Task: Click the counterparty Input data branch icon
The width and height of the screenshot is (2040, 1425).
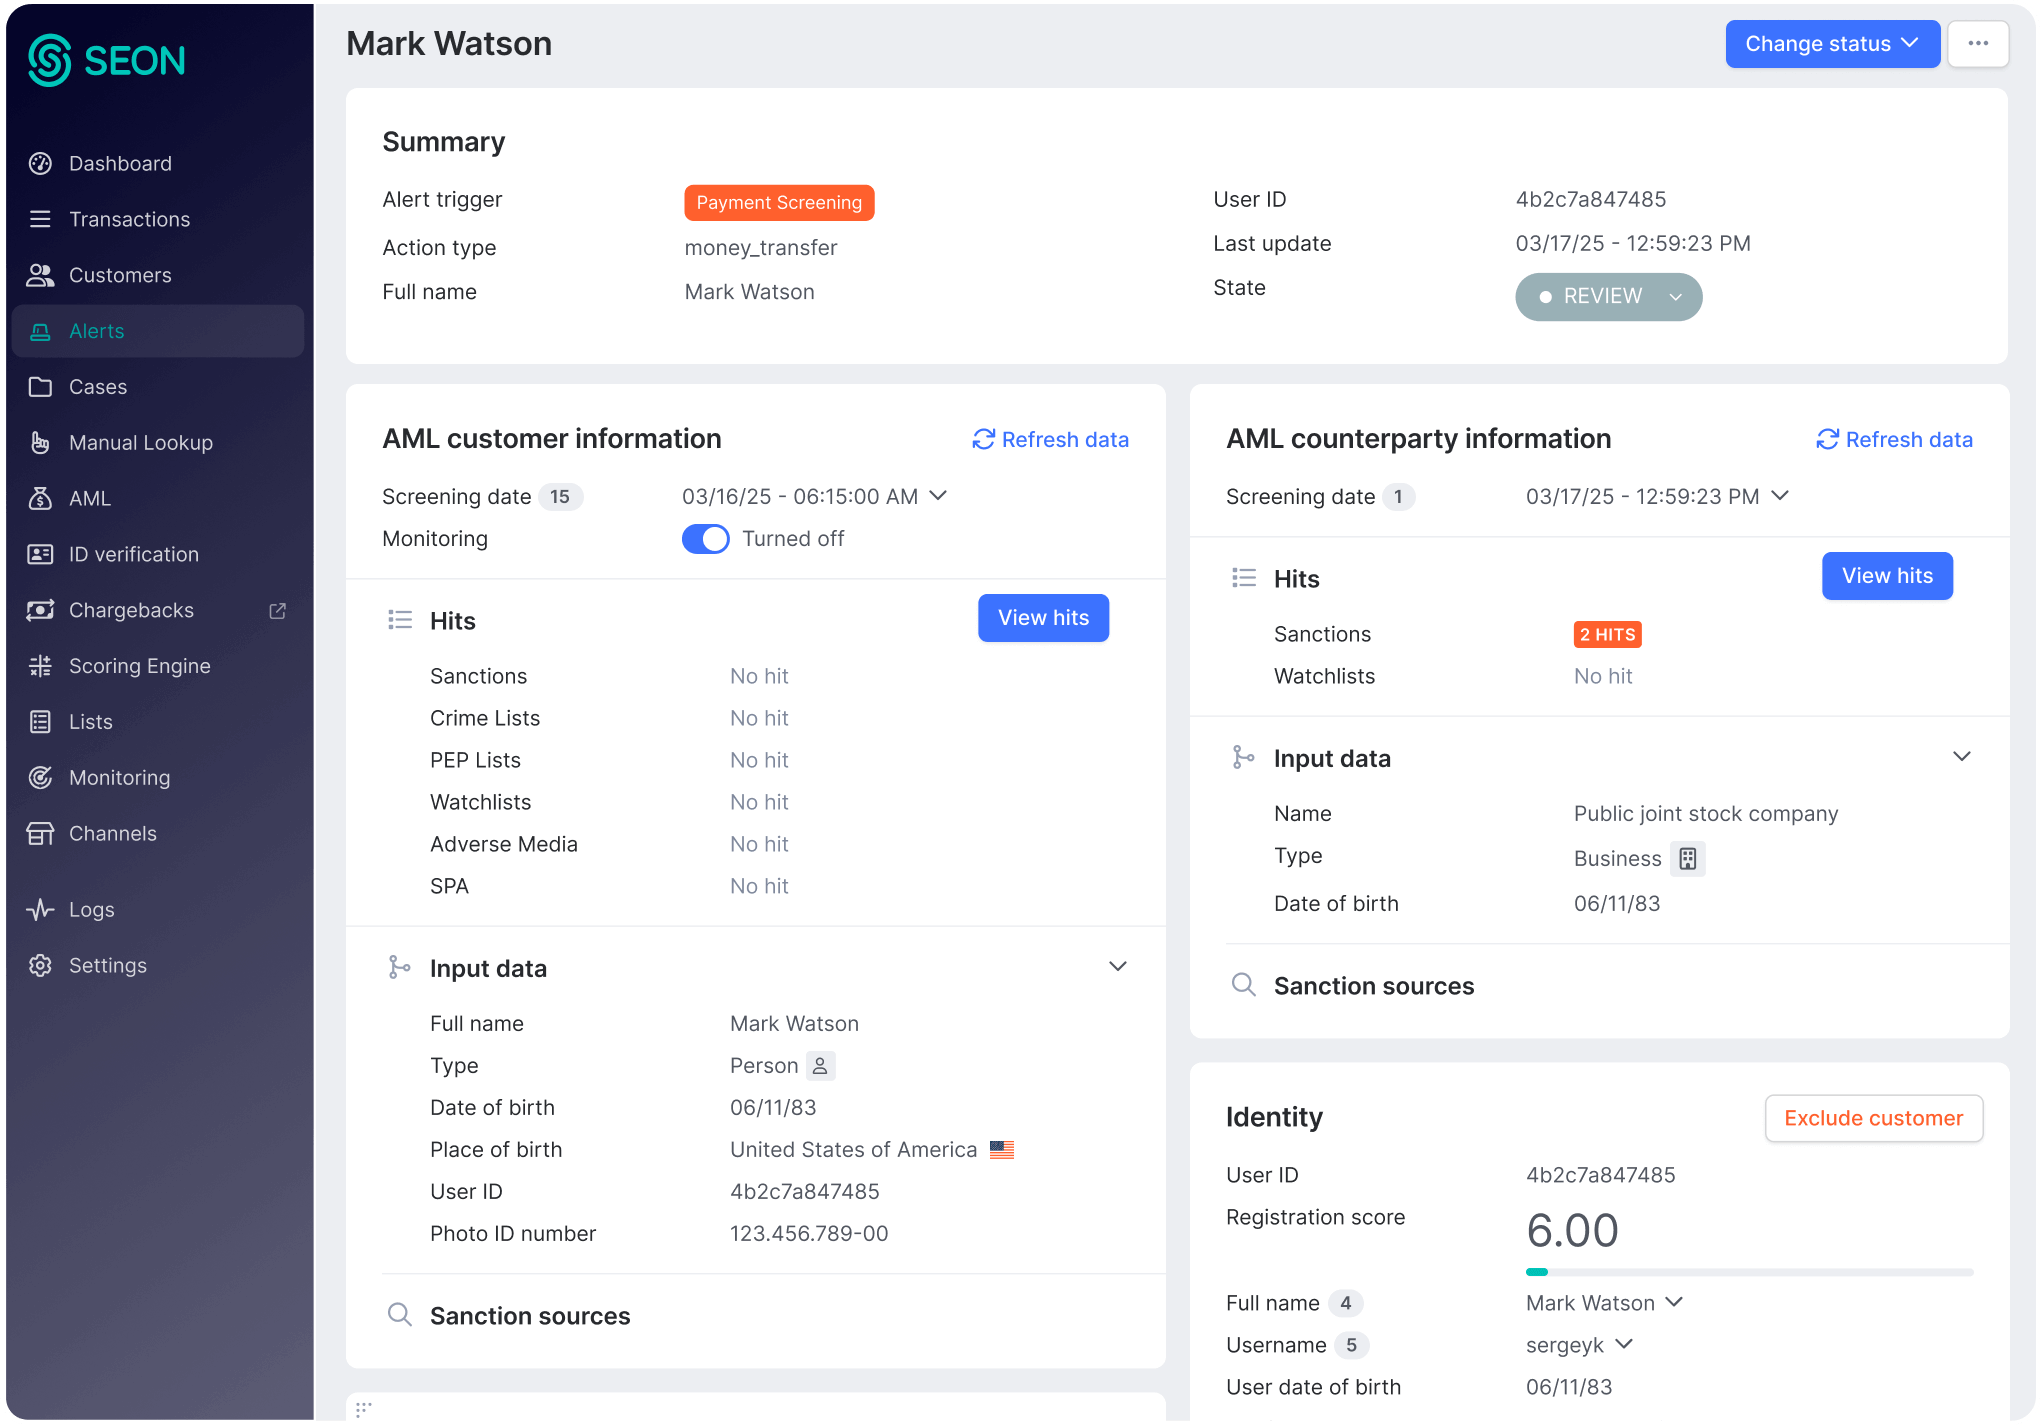Action: (x=1244, y=757)
